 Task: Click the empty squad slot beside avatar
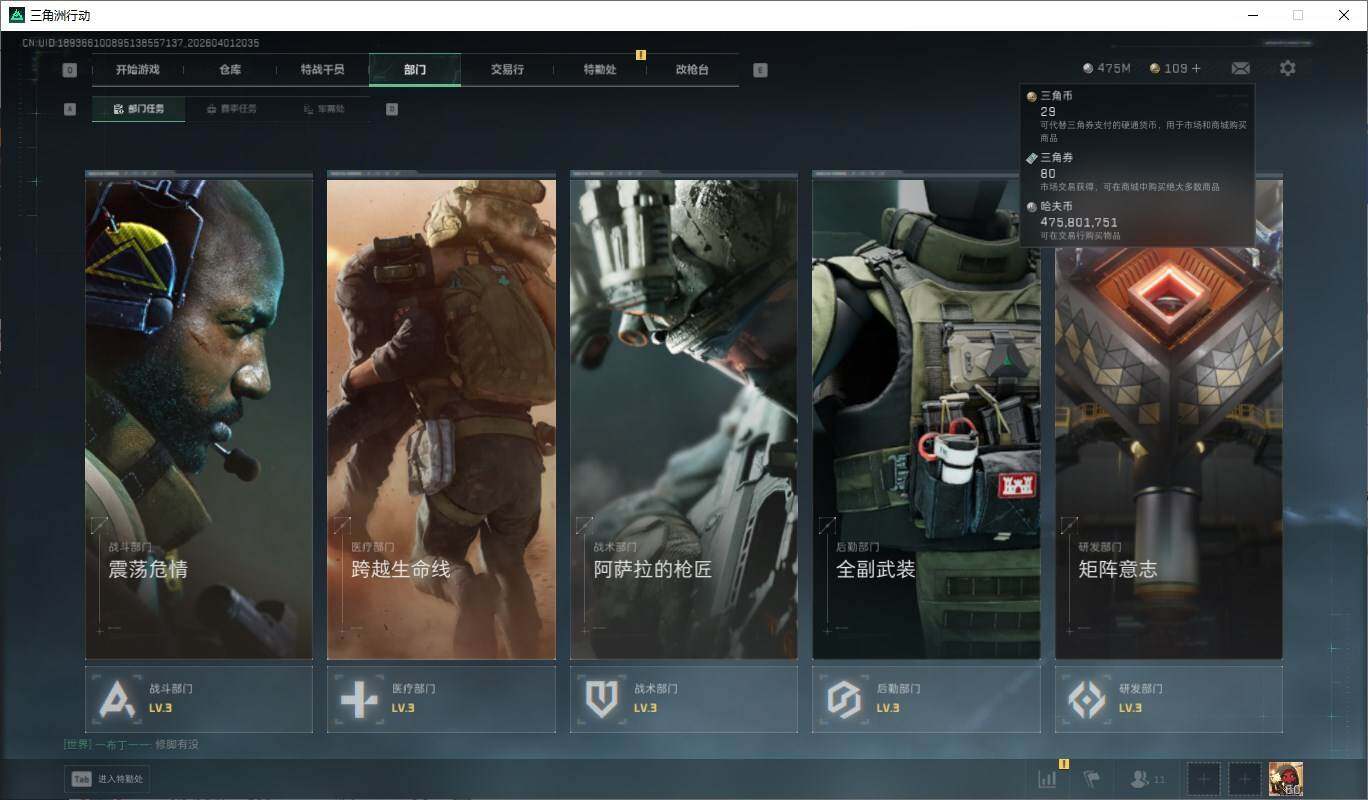pyautogui.click(x=1244, y=779)
